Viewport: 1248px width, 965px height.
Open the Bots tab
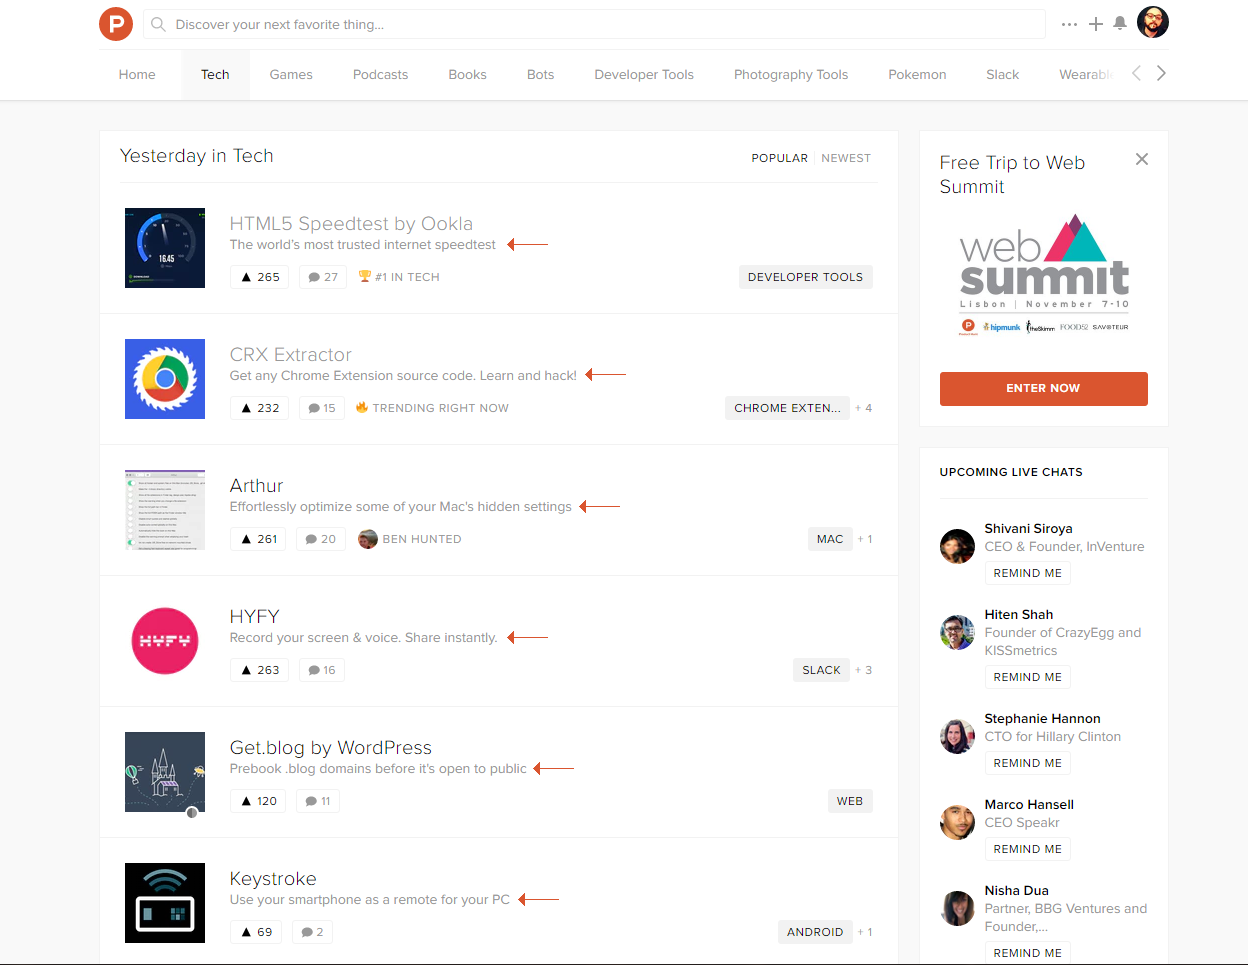(x=540, y=74)
